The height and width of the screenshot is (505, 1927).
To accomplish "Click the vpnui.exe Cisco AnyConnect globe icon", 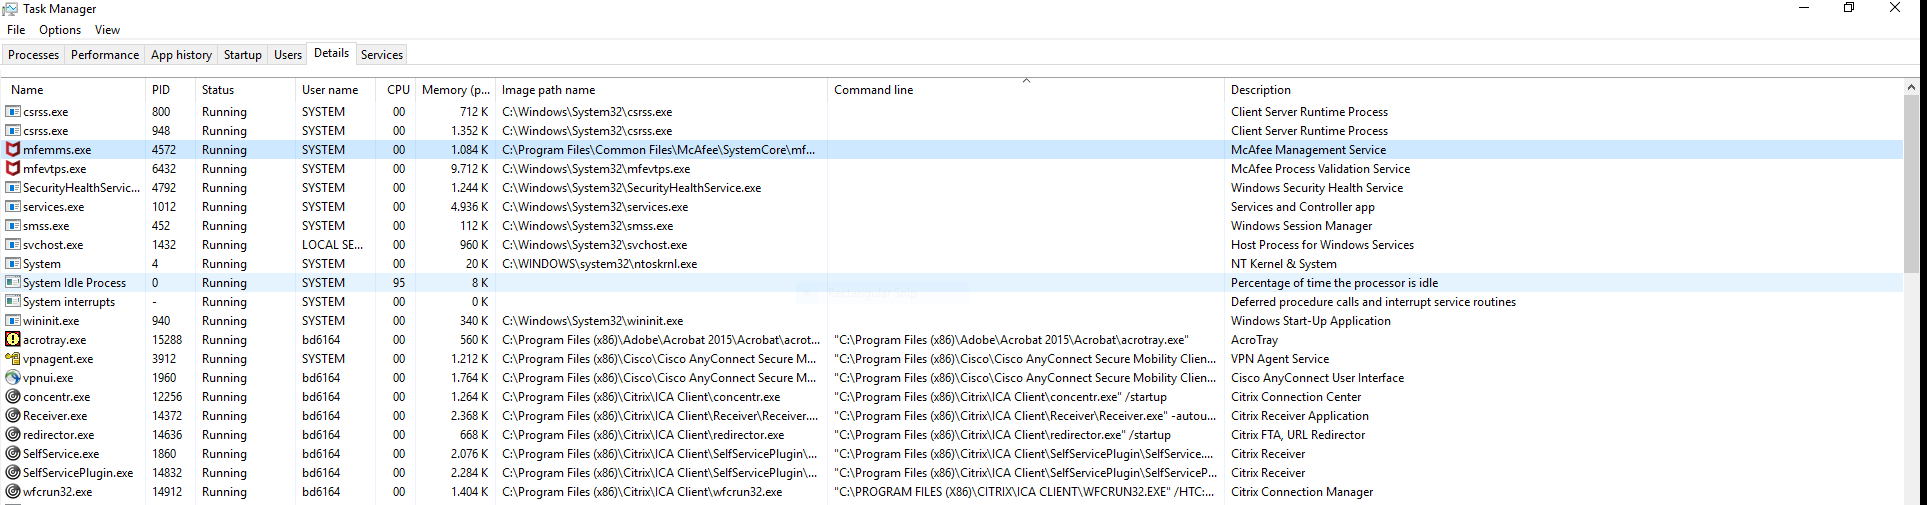I will pos(13,378).
